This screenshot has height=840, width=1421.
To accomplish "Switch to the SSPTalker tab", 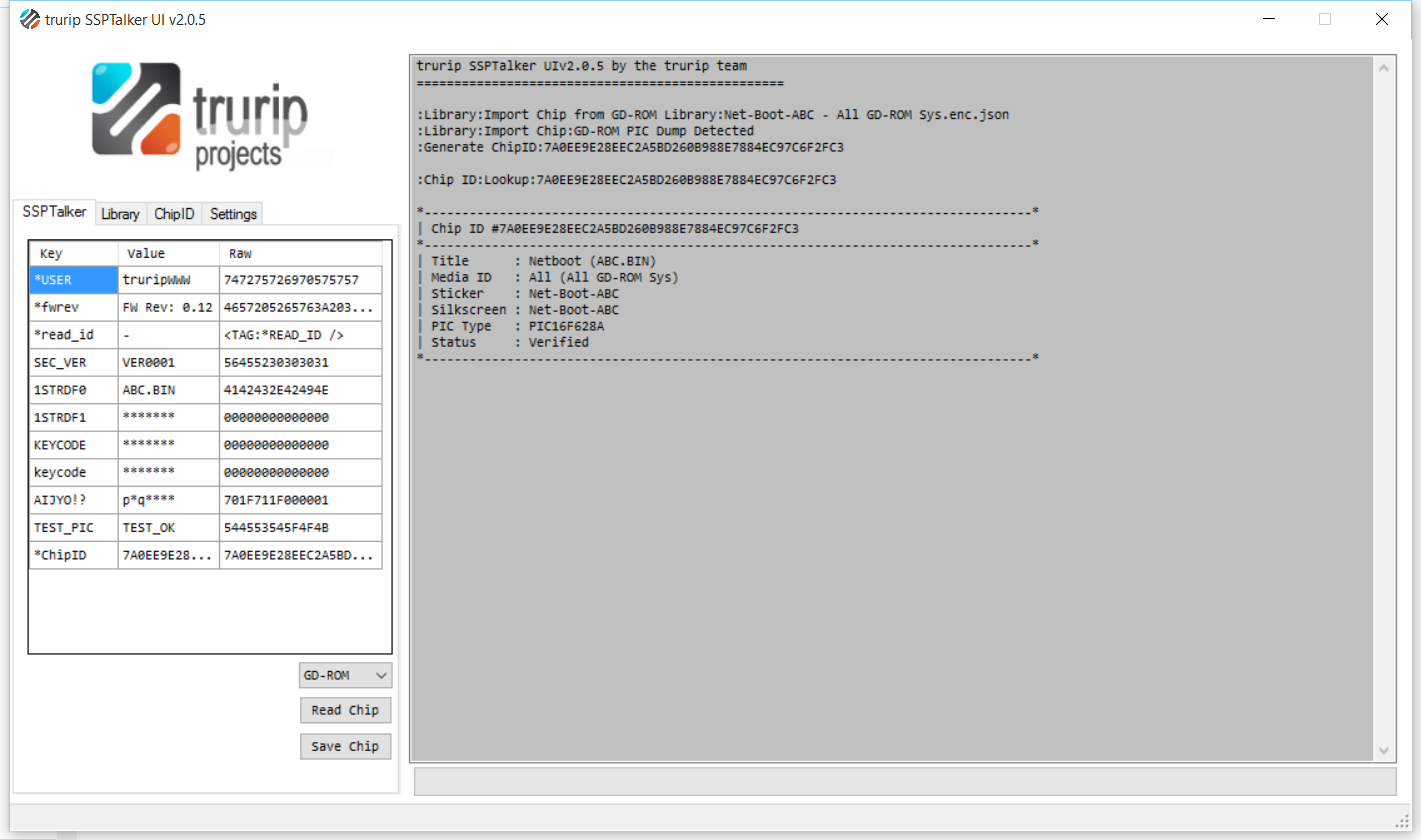I will (54, 212).
